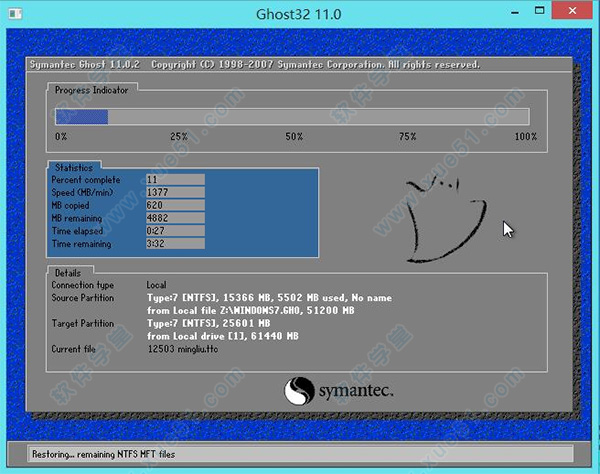This screenshot has height=474, width=600.
Task: Click the Percent complete label
Action: pos(86,180)
